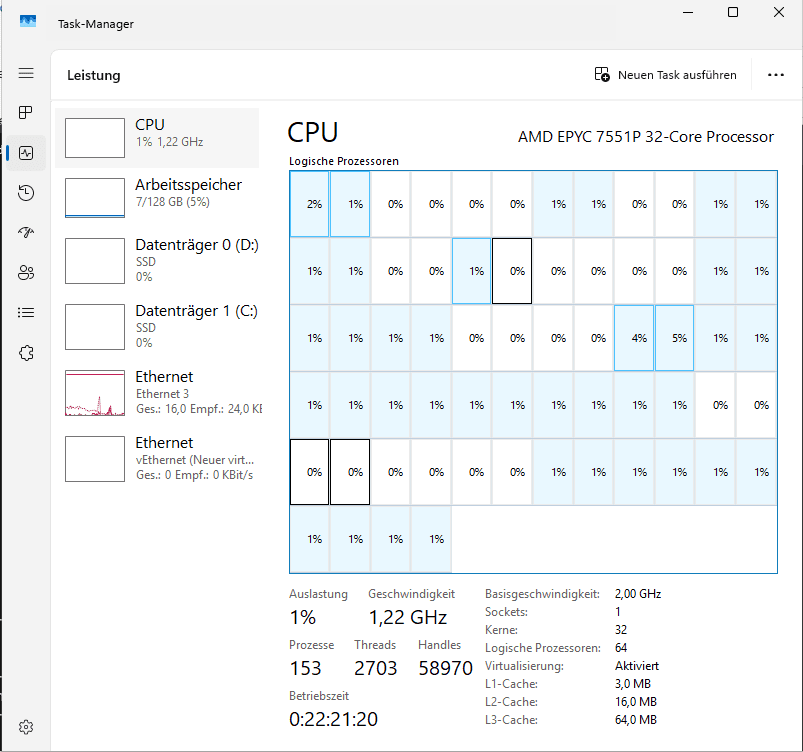Click the 'AMD EPYC 7551P 32-Core Processor' label

(x=645, y=137)
